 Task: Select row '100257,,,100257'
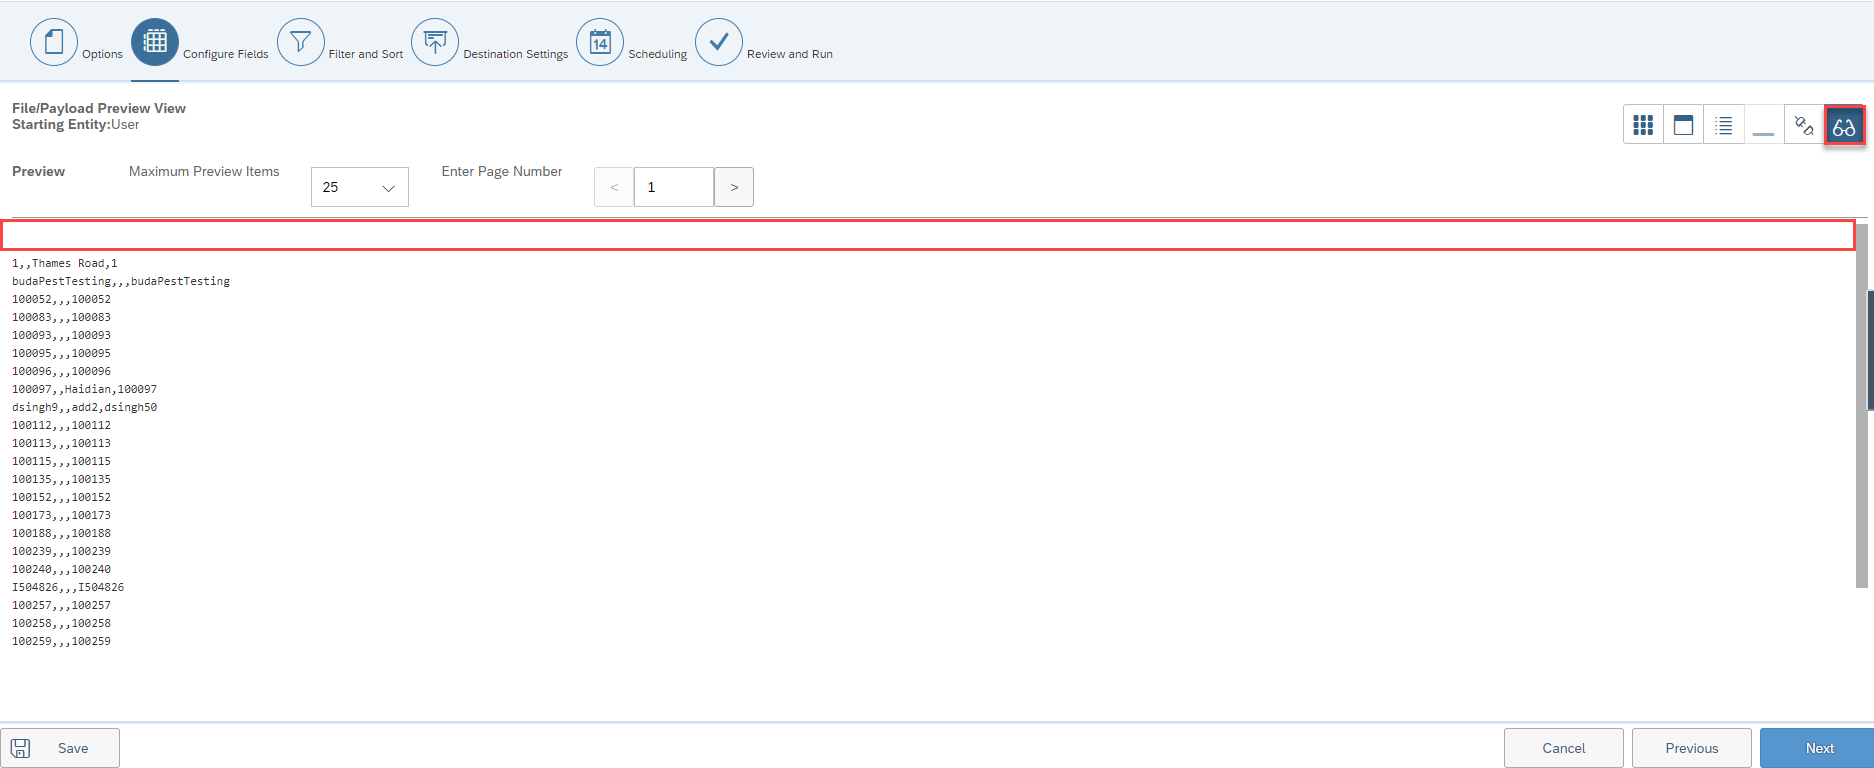(x=62, y=605)
